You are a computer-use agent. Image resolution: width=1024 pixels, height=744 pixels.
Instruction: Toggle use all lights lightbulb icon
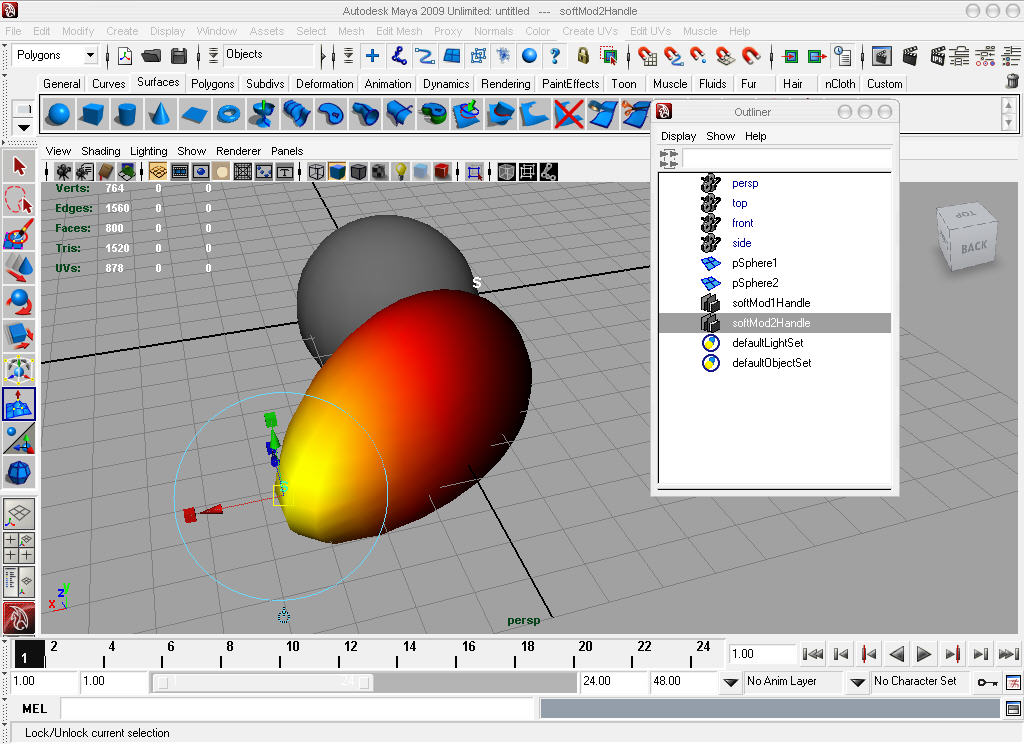400,172
